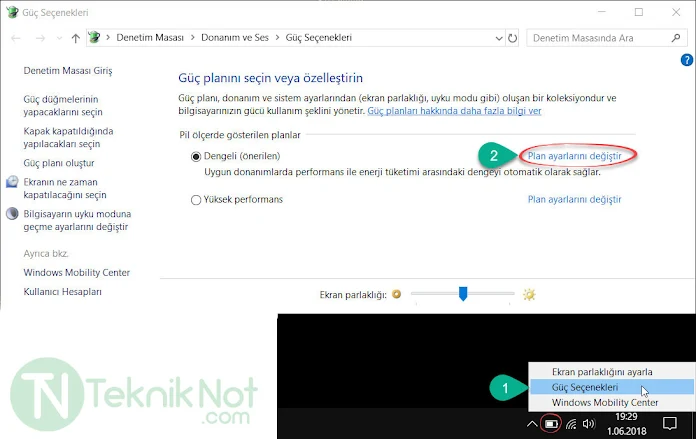Click Donanım ve Ses breadcrumb
This screenshot has width=696, height=439.
[235, 38]
